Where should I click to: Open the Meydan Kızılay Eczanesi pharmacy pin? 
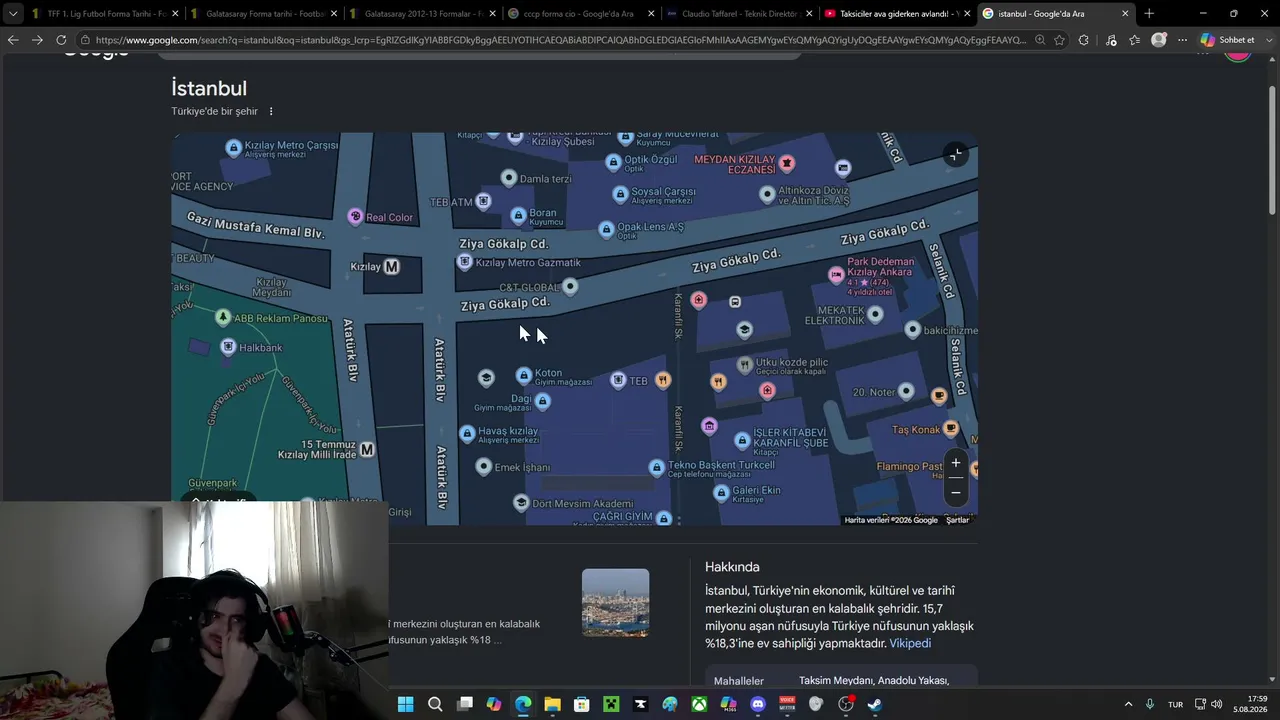tap(787, 163)
